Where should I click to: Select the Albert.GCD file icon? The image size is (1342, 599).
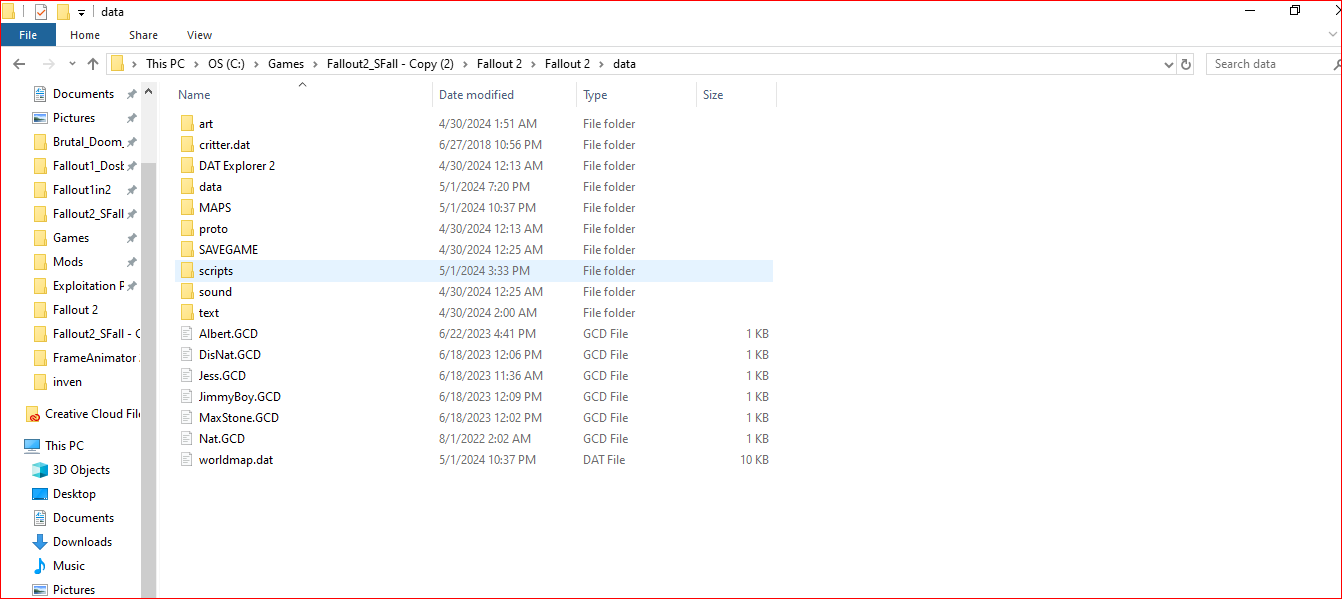[187, 334]
